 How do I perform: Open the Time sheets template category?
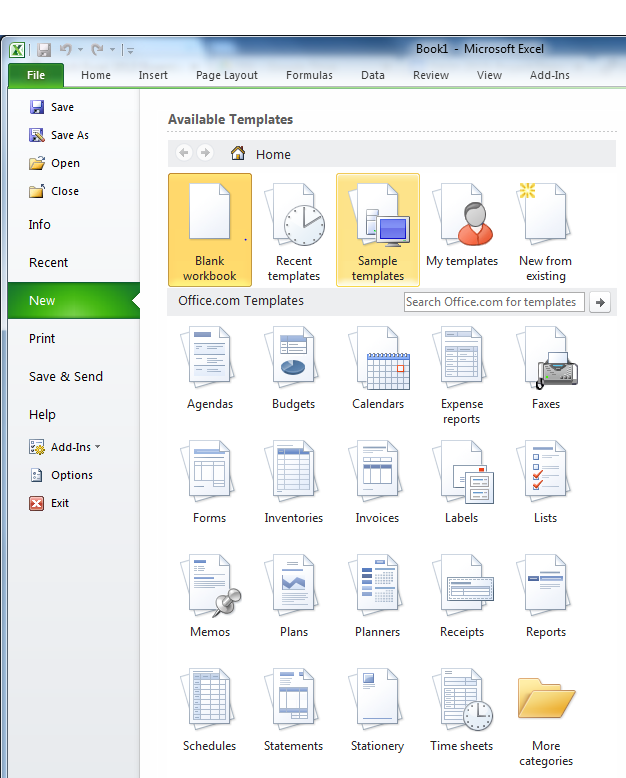click(462, 711)
